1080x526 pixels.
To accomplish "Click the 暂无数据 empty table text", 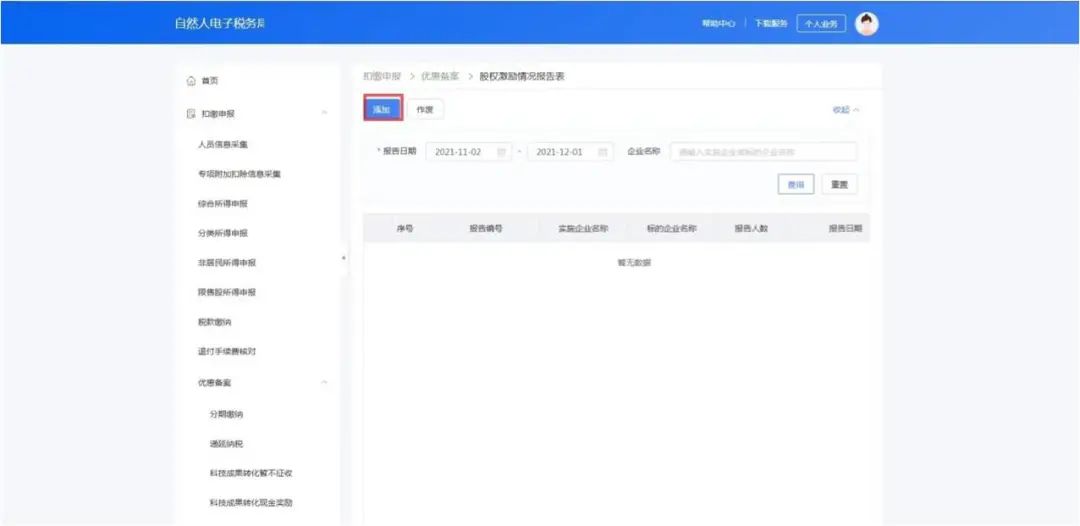I will tap(634, 263).
